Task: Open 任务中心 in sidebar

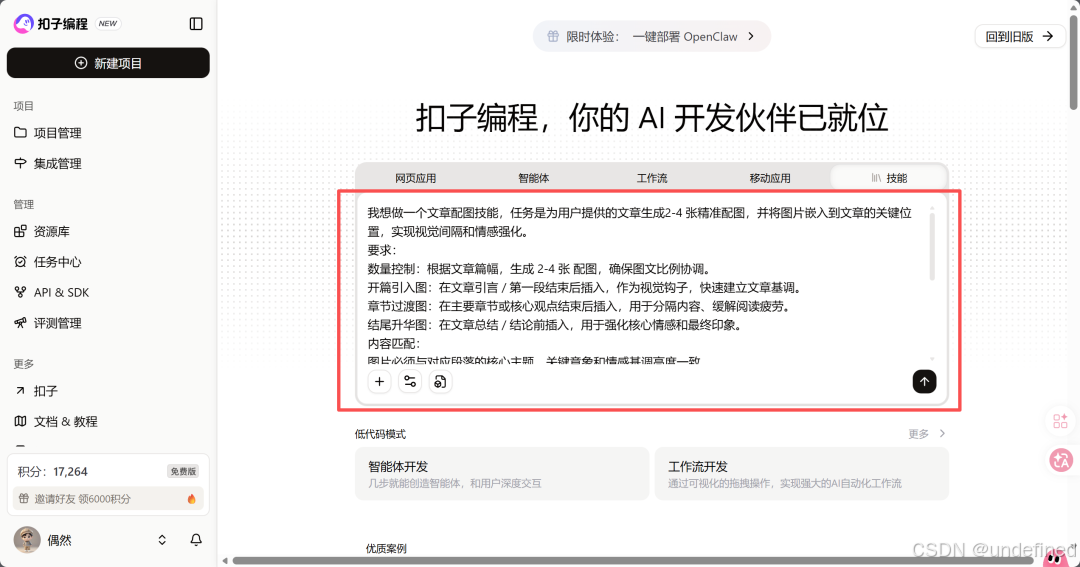Action: click(x=108, y=262)
